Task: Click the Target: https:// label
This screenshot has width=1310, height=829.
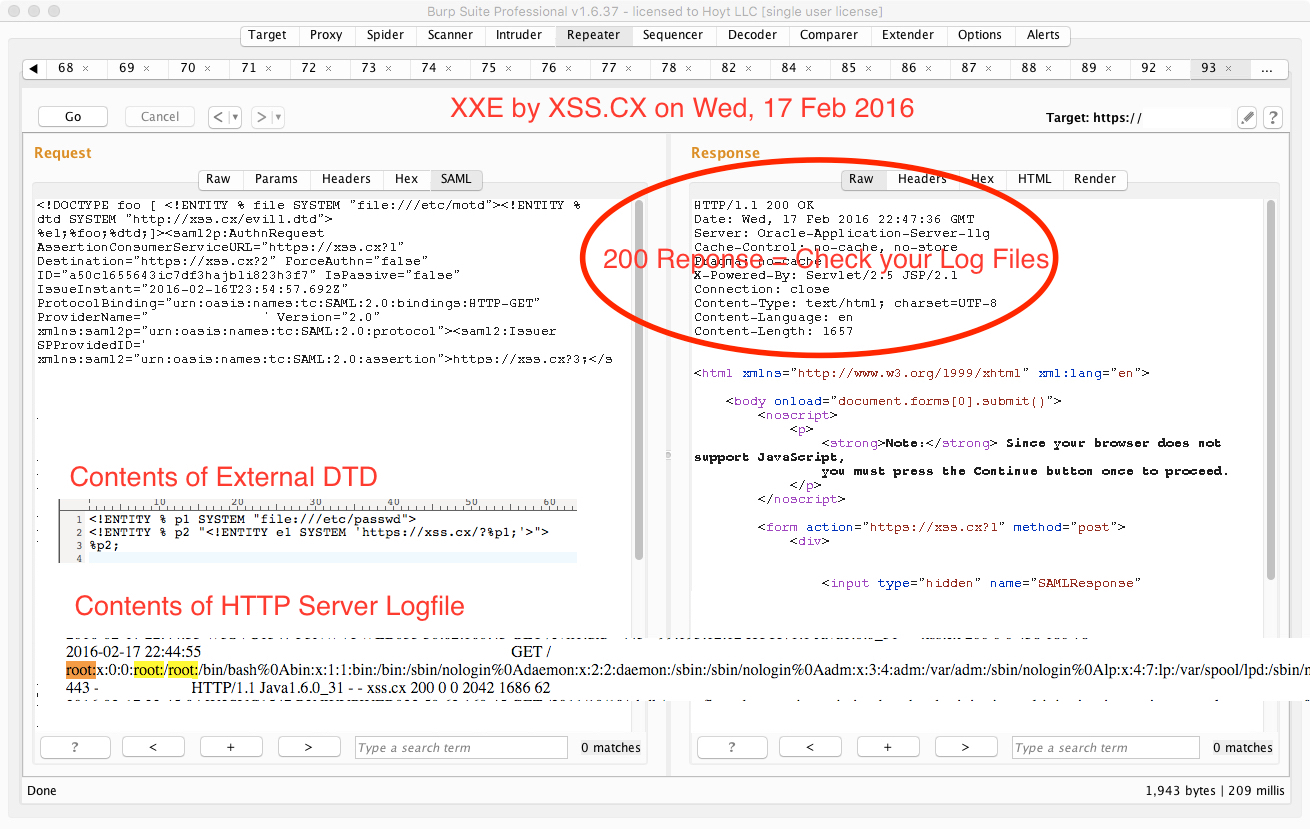Action: pos(1094,117)
